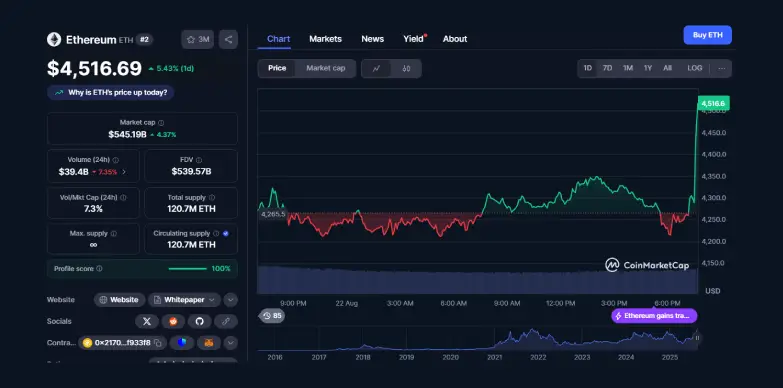
Task: Click the 4,516.6 current price tag
Action: click(714, 103)
